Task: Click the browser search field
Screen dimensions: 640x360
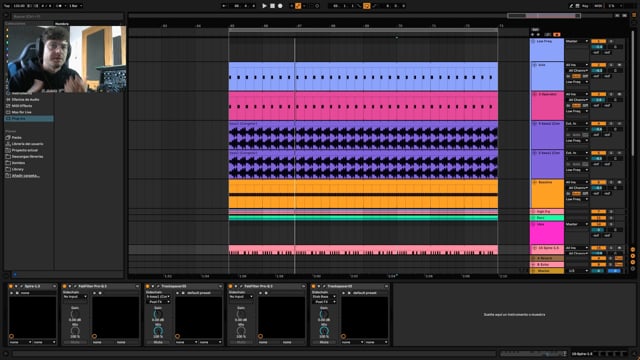Action: coord(67,16)
